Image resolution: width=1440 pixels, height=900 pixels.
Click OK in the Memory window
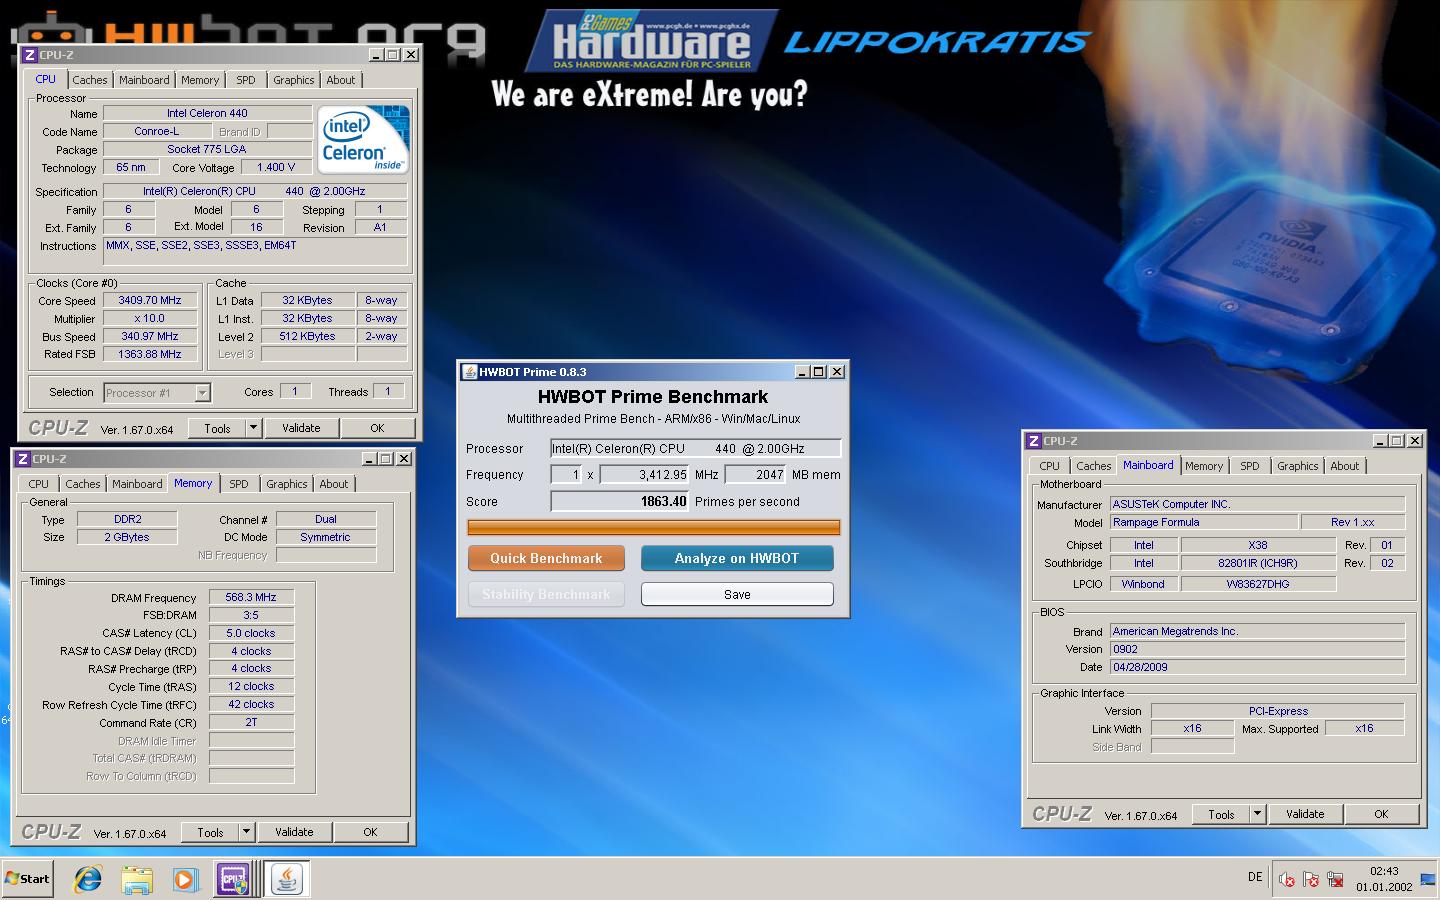click(370, 832)
